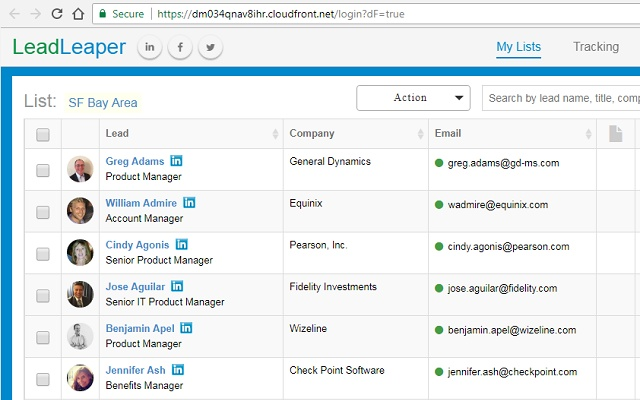Switch to Tracking tab
Screen dimensions: 640x400
(x=596, y=47)
